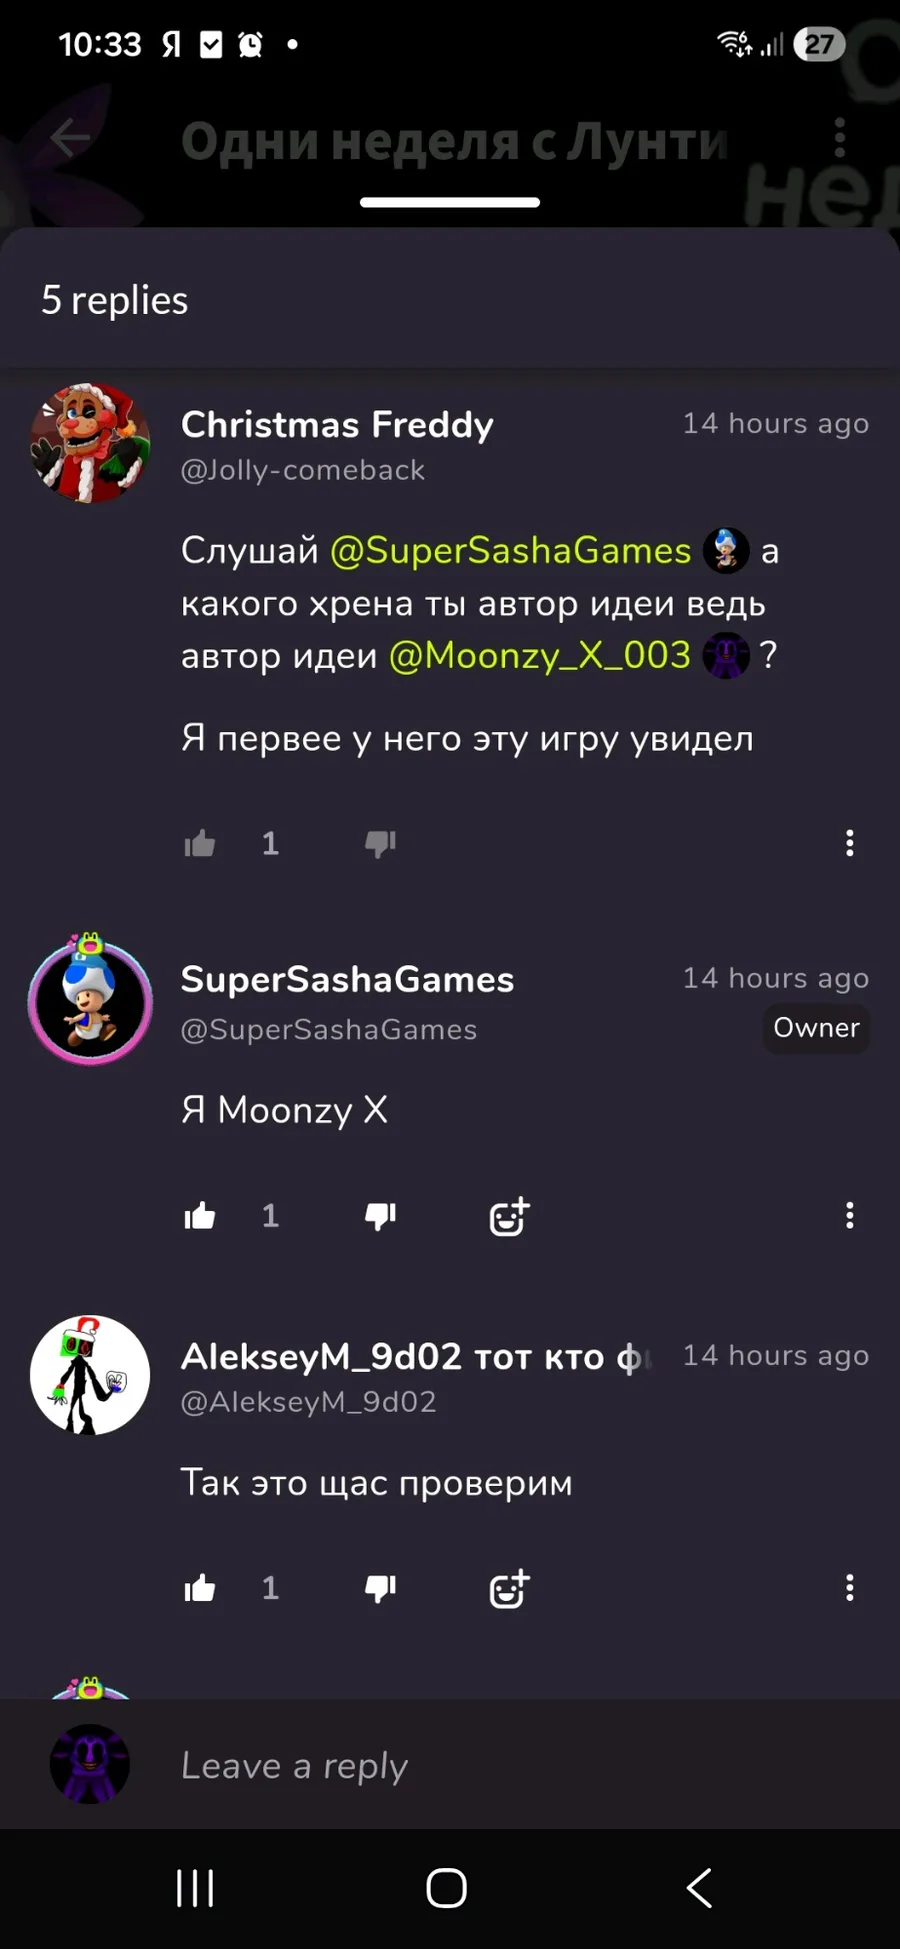Tap the Android recent apps button
Viewport: 900px width, 1949px height.
point(195,1888)
